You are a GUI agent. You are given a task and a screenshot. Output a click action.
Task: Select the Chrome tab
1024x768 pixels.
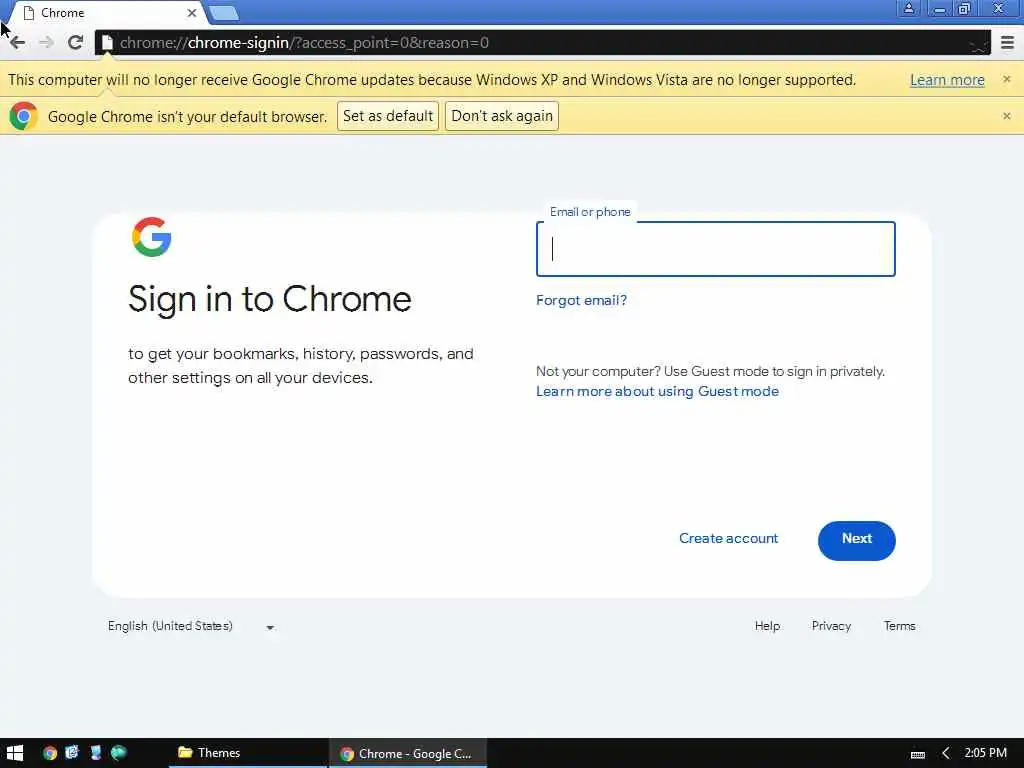(x=108, y=13)
